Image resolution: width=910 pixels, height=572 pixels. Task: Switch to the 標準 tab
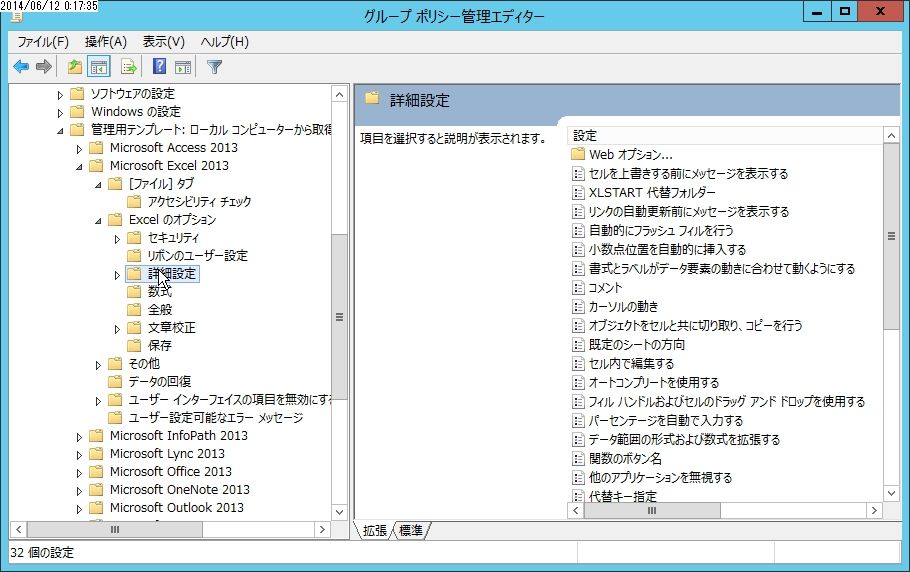[x=411, y=530]
